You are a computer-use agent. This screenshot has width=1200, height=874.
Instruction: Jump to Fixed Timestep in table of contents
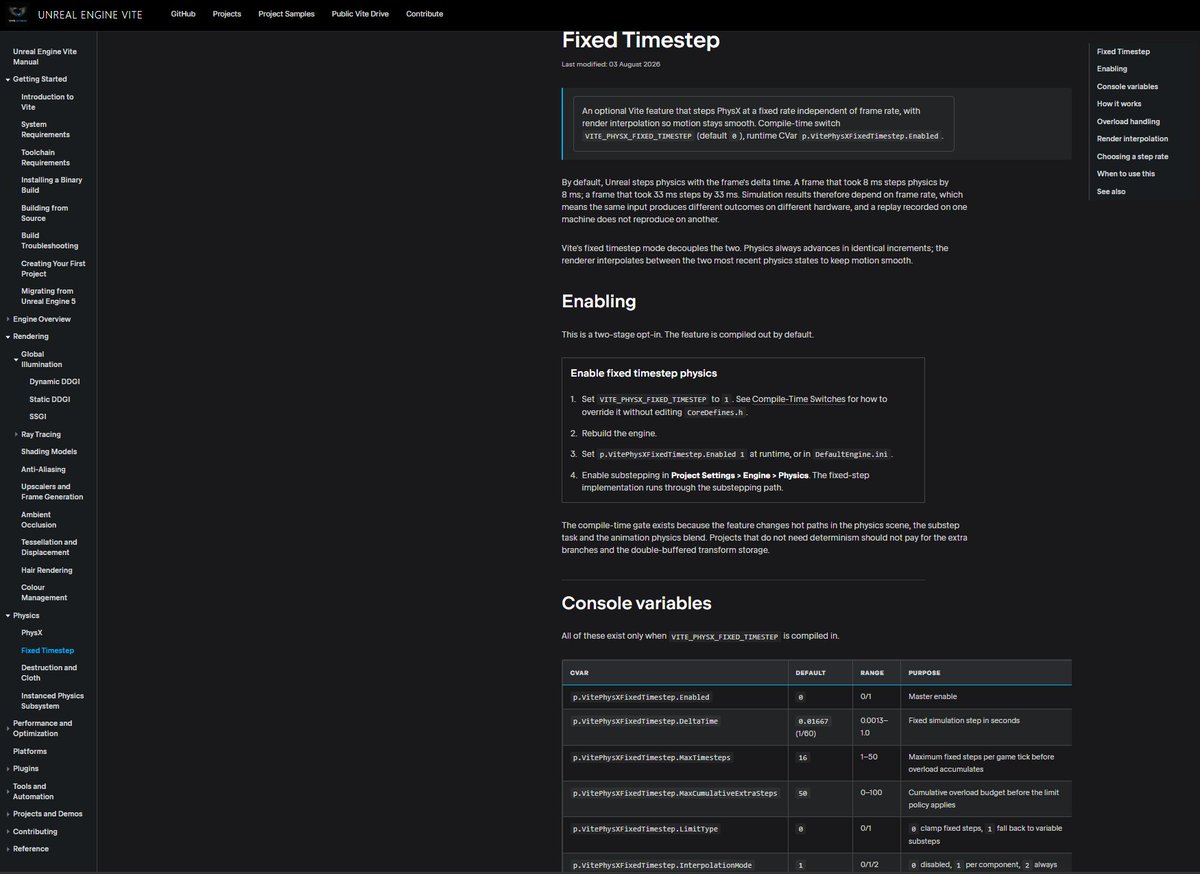pyautogui.click(x=1123, y=51)
